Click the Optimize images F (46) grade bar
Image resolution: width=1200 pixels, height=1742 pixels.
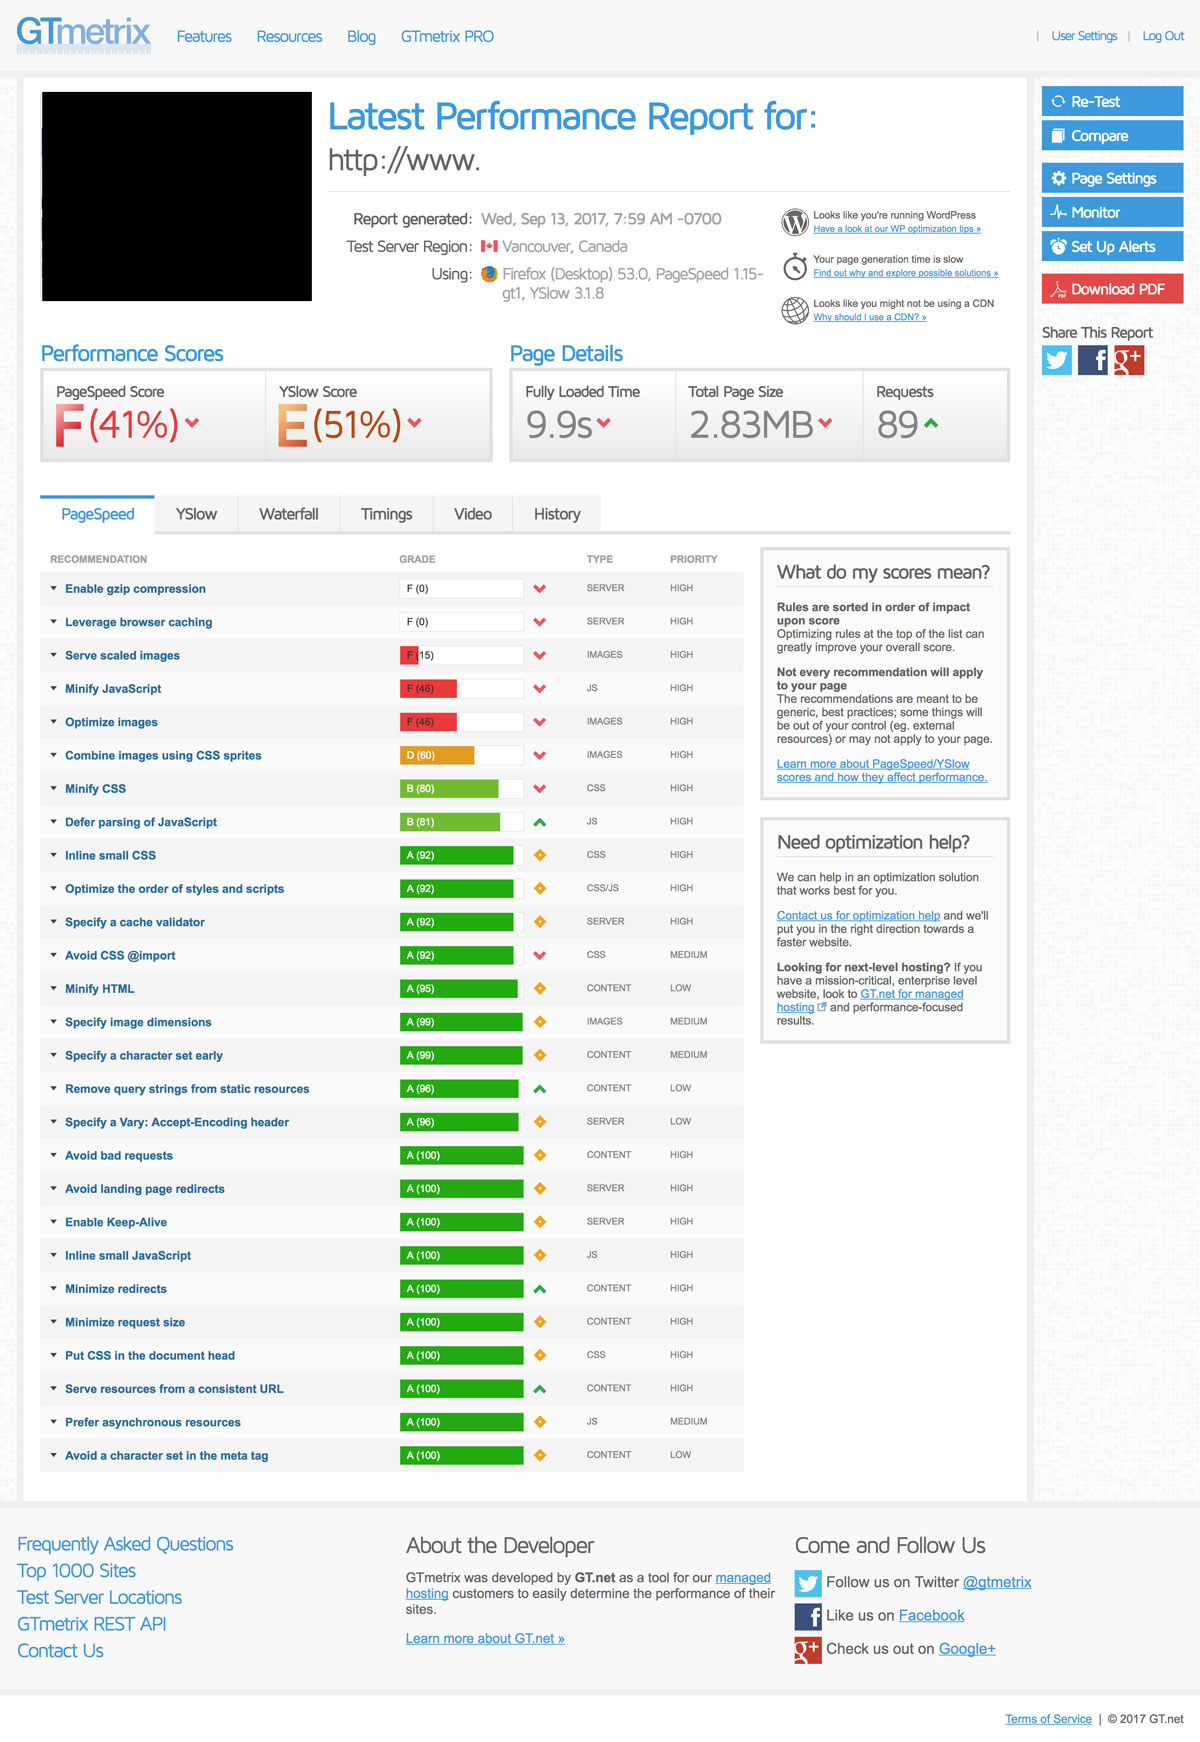(461, 722)
